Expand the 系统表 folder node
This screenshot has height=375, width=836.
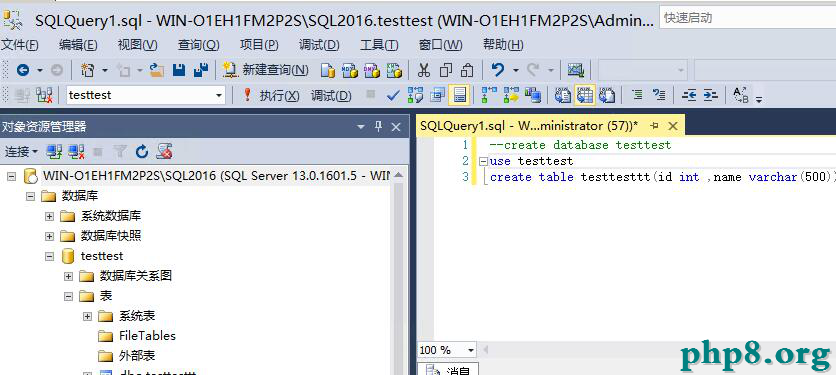click(x=88, y=316)
